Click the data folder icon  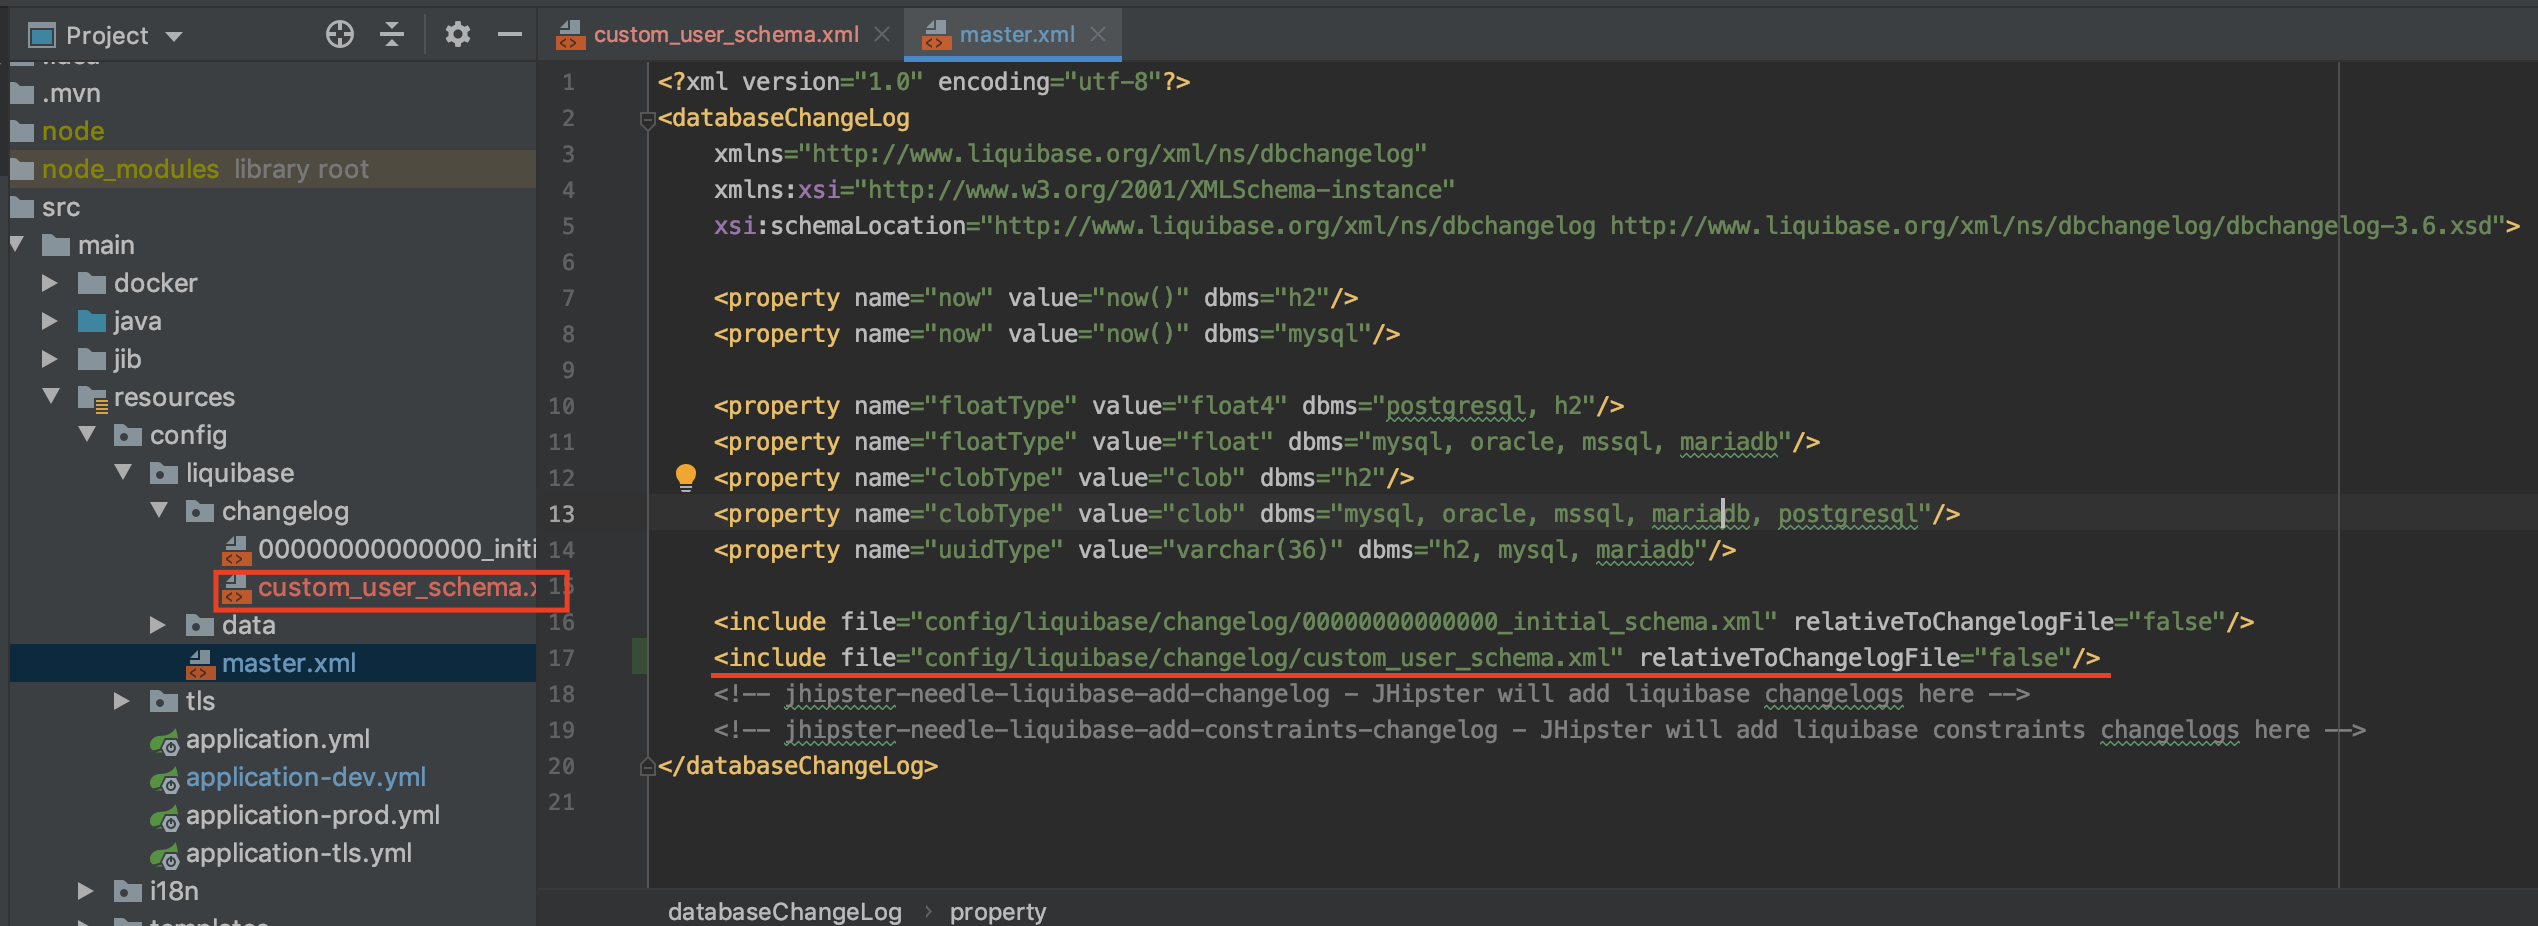click(x=200, y=626)
